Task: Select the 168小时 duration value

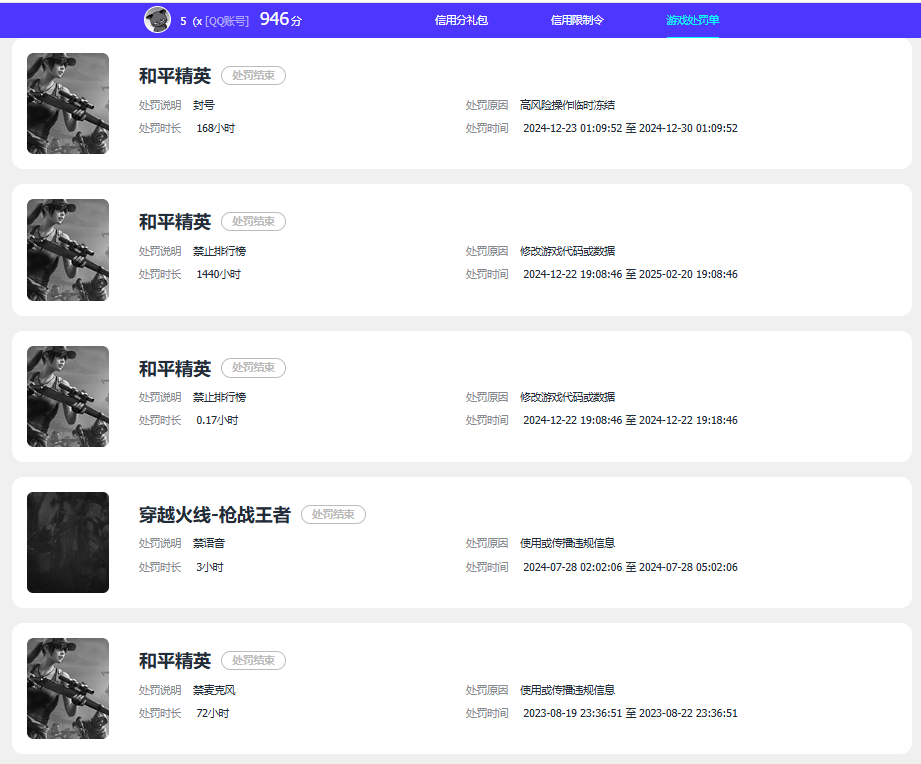Action: point(216,128)
